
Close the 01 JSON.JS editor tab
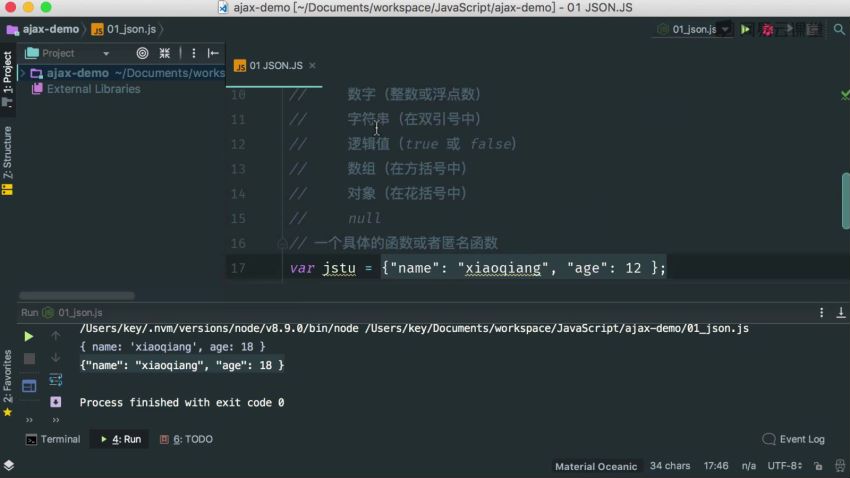312,66
